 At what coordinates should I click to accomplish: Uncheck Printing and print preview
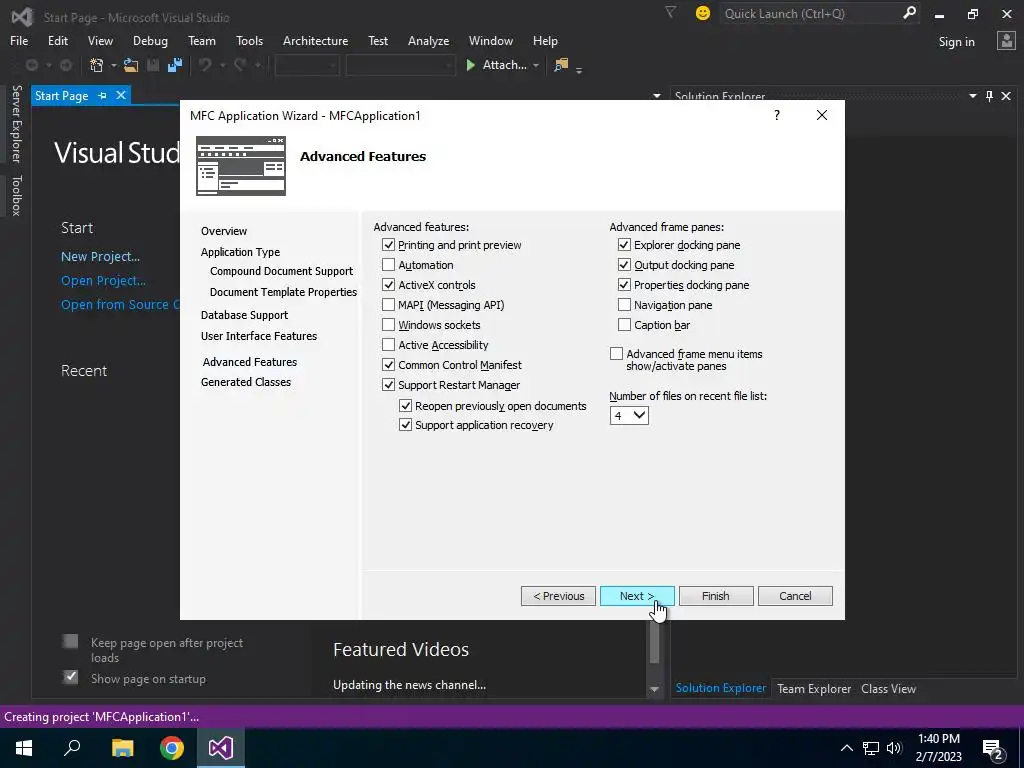tap(389, 245)
